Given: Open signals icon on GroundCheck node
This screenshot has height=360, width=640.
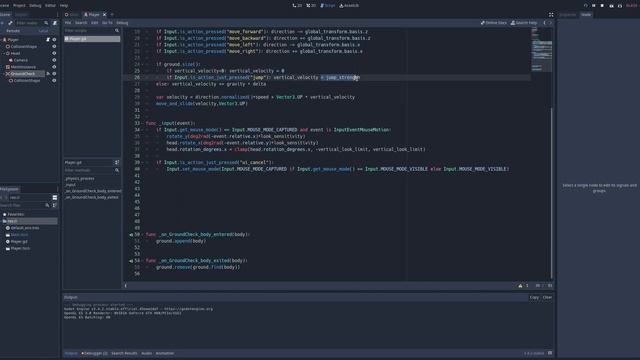Looking at the screenshot, I should 48,73.
